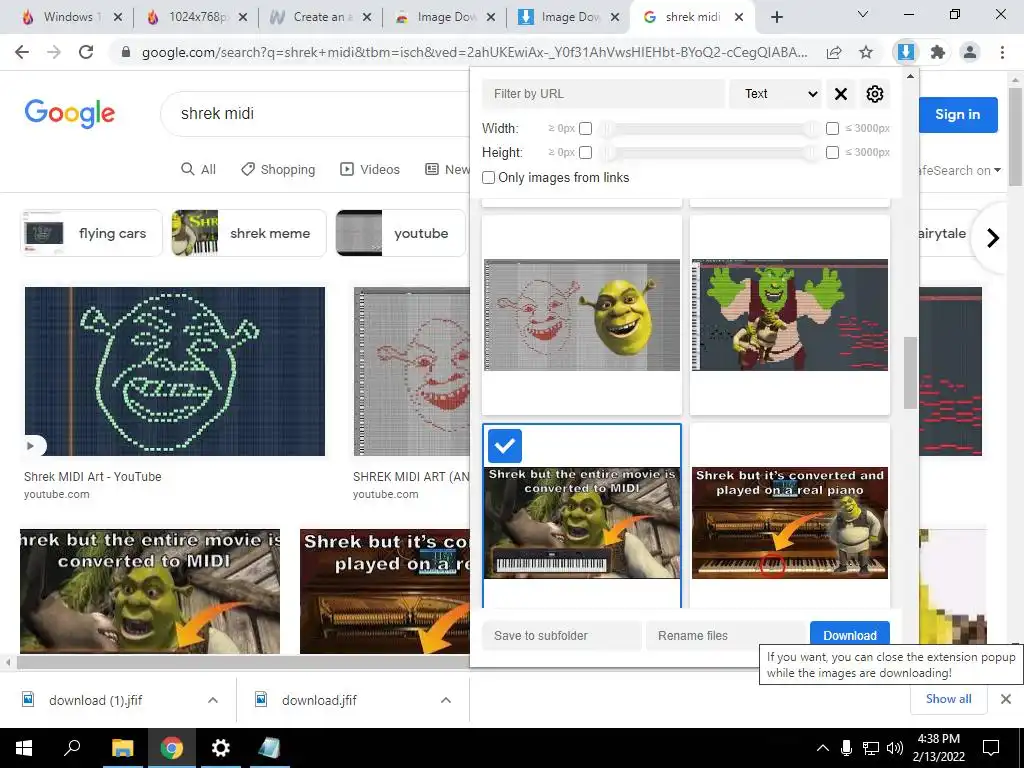Open the Chrome extensions puzzle icon
Screen dimensions: 1024x768
click(x=938, y=52)
